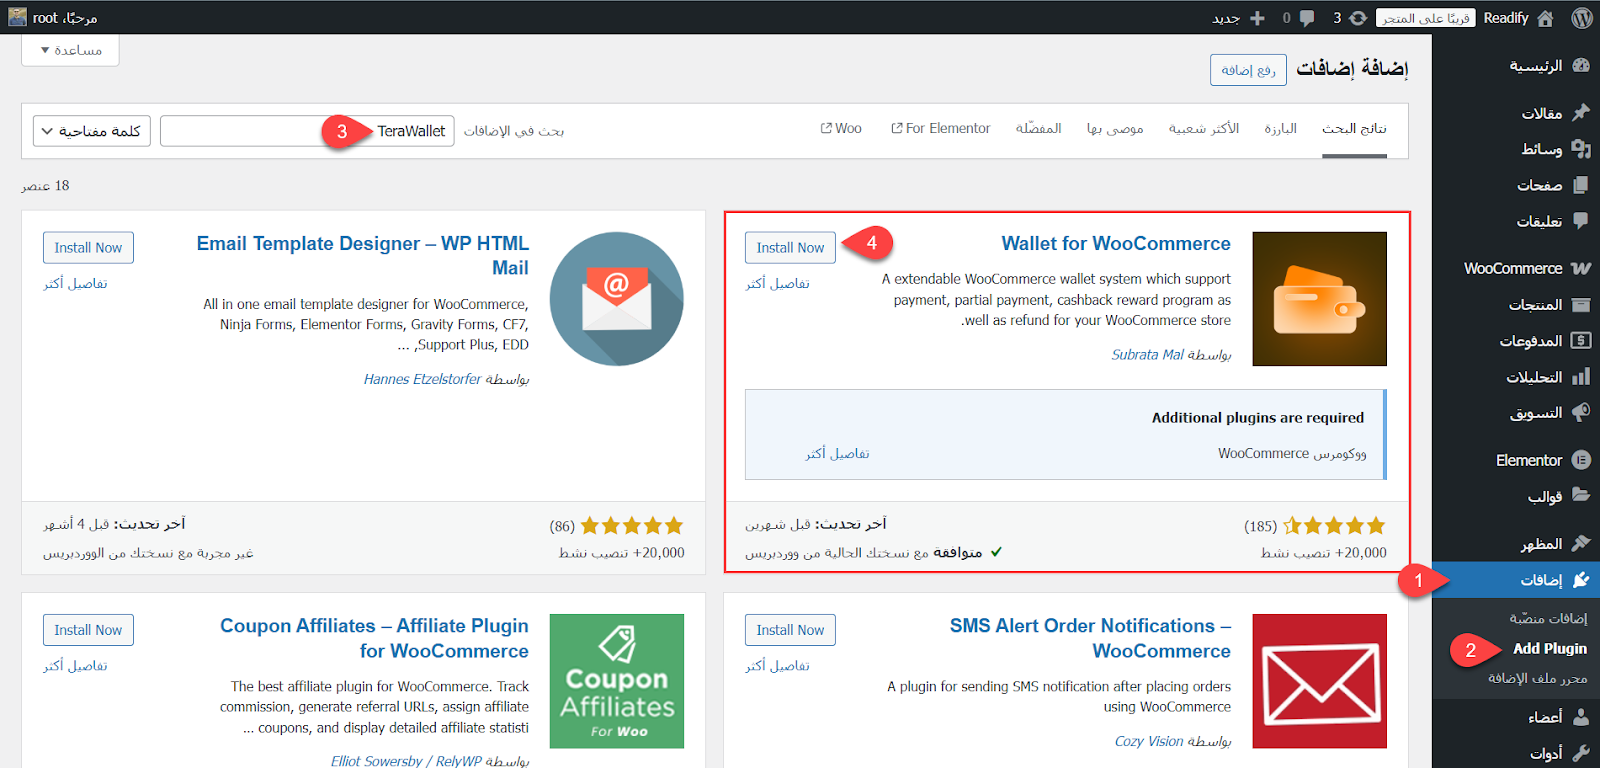The height and width of the screenshot is (768, 1600).
Task: Open Wallet for WooCommerce title link
Action: click(x=1116, y=244)
